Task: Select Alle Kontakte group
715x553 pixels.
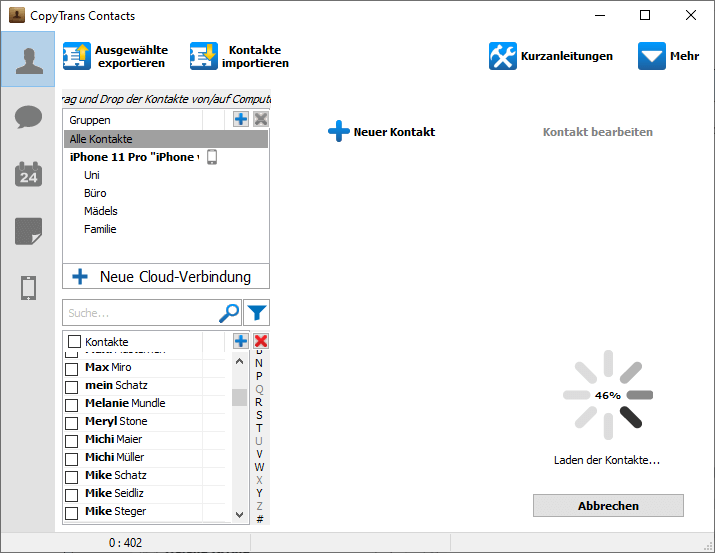Action: 166,139
